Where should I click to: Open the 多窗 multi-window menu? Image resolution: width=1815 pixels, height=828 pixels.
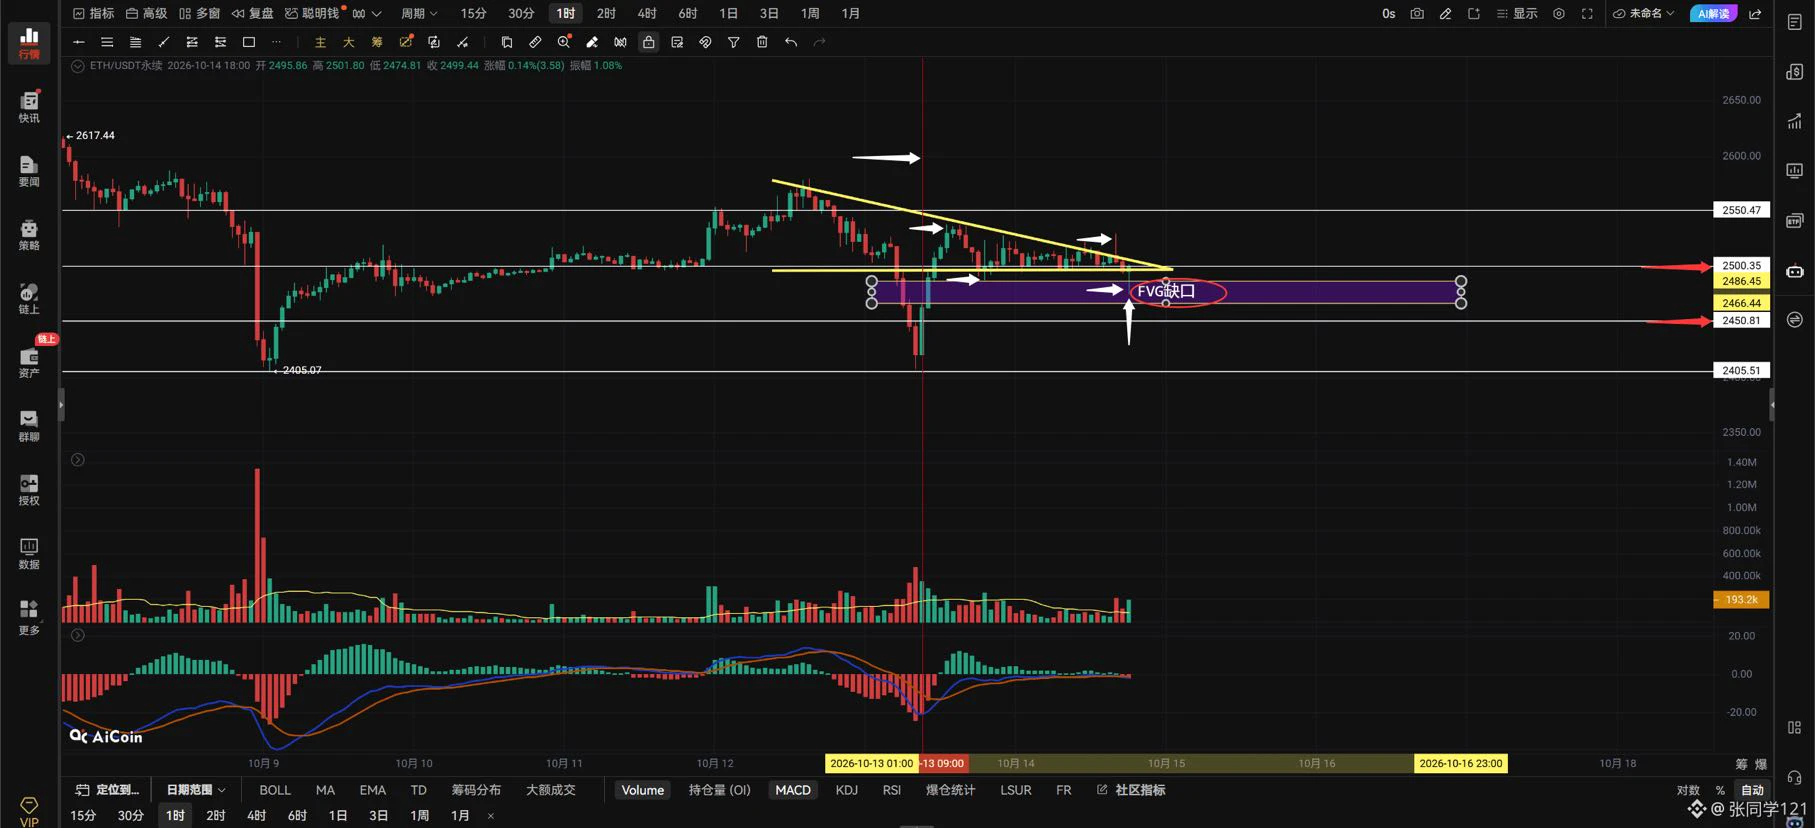[199, 14]
